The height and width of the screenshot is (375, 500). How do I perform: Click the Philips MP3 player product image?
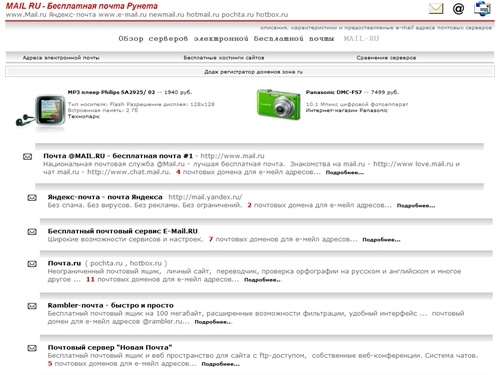click(41, 114)
